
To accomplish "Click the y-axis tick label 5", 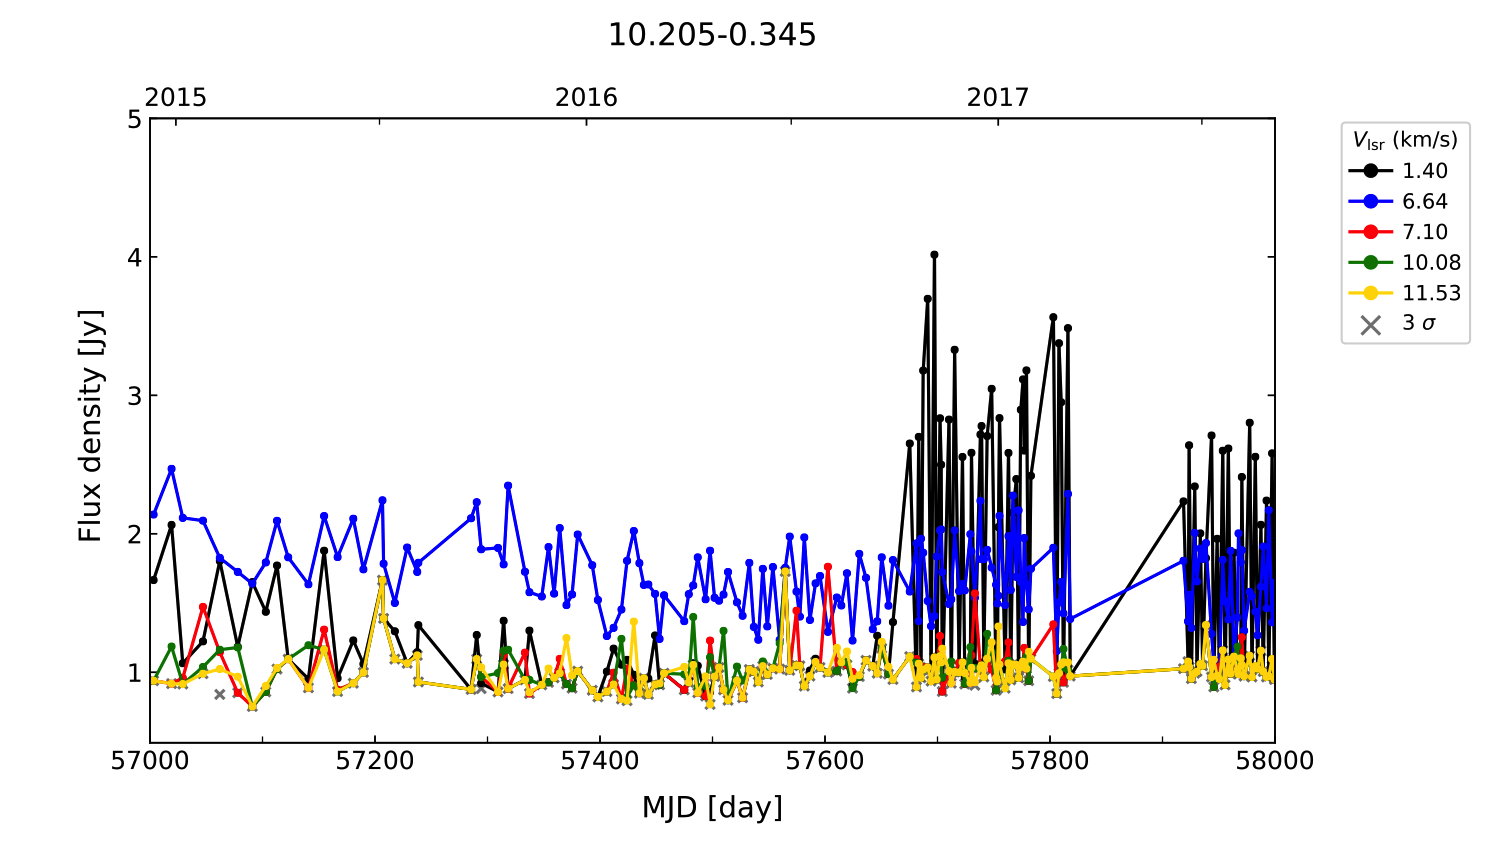I will pyautogui.click(x=134, y=120).
